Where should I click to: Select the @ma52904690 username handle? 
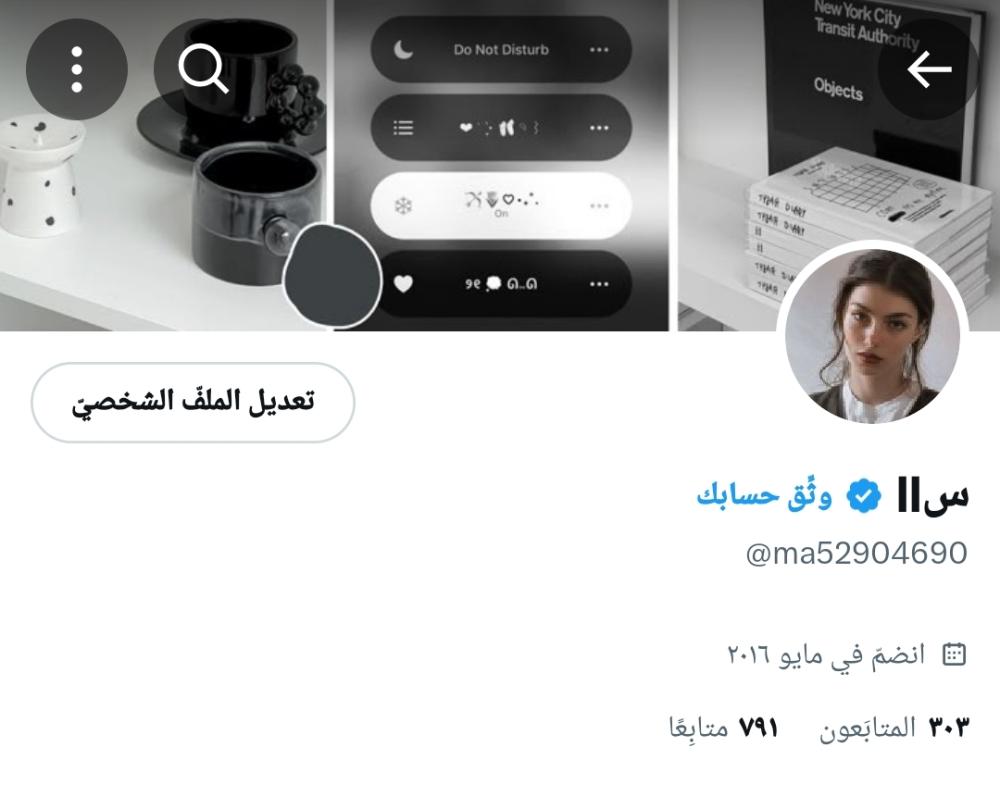tap(857, 553)
